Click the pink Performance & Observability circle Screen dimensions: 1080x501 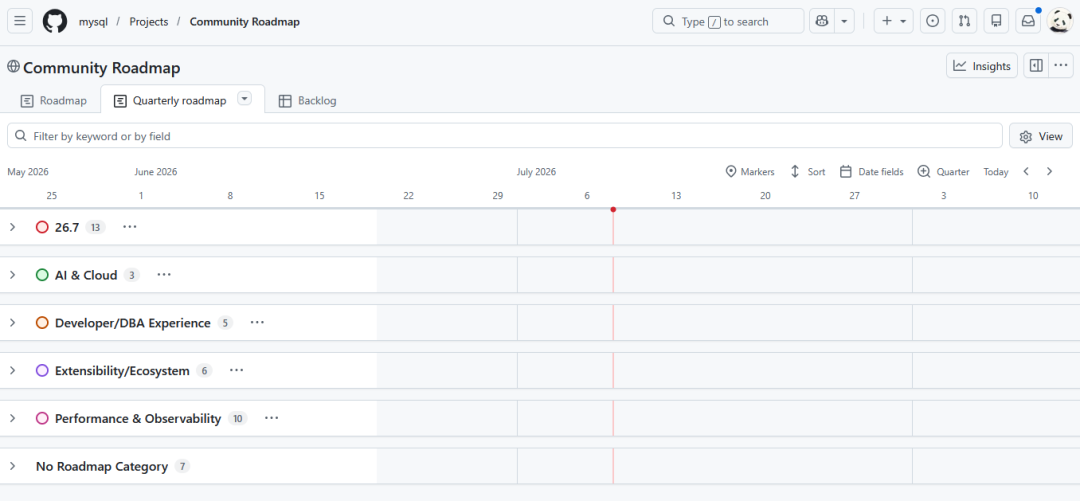pos(42,418)
